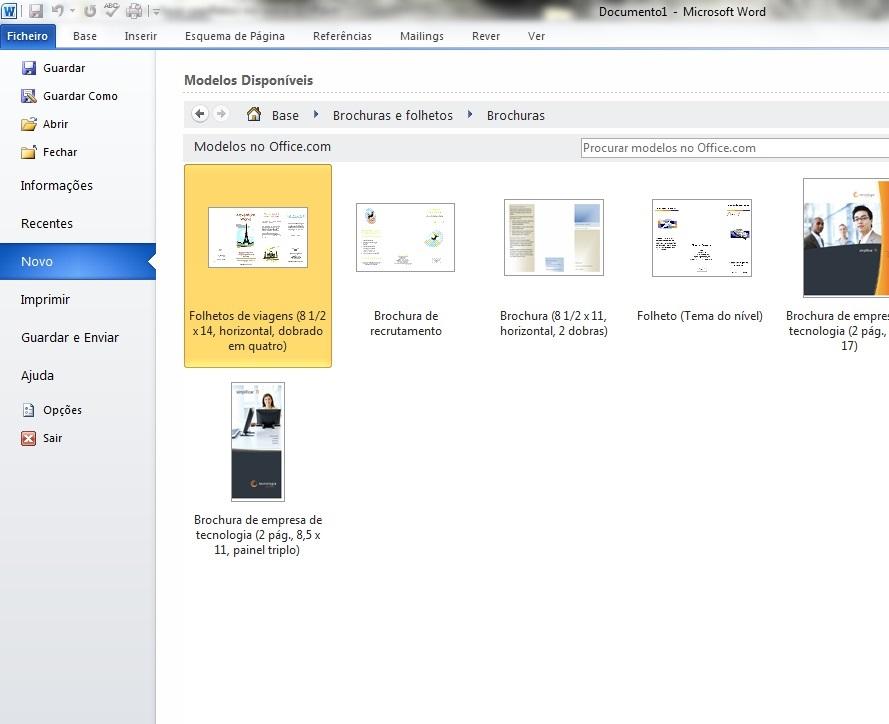Image resolution: width=889 pixels, height=724 pixels.
Task: Open the Inserir ribbon tab
Action: tap(140, 36)
